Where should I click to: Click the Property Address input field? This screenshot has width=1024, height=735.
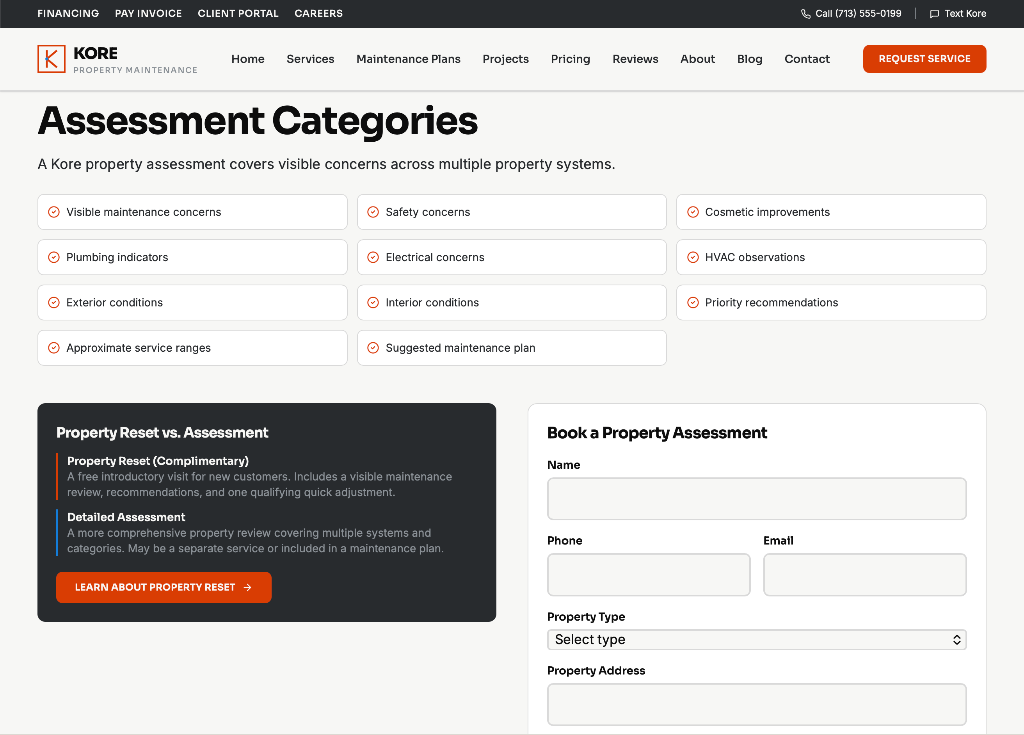(x=757, y=704)
